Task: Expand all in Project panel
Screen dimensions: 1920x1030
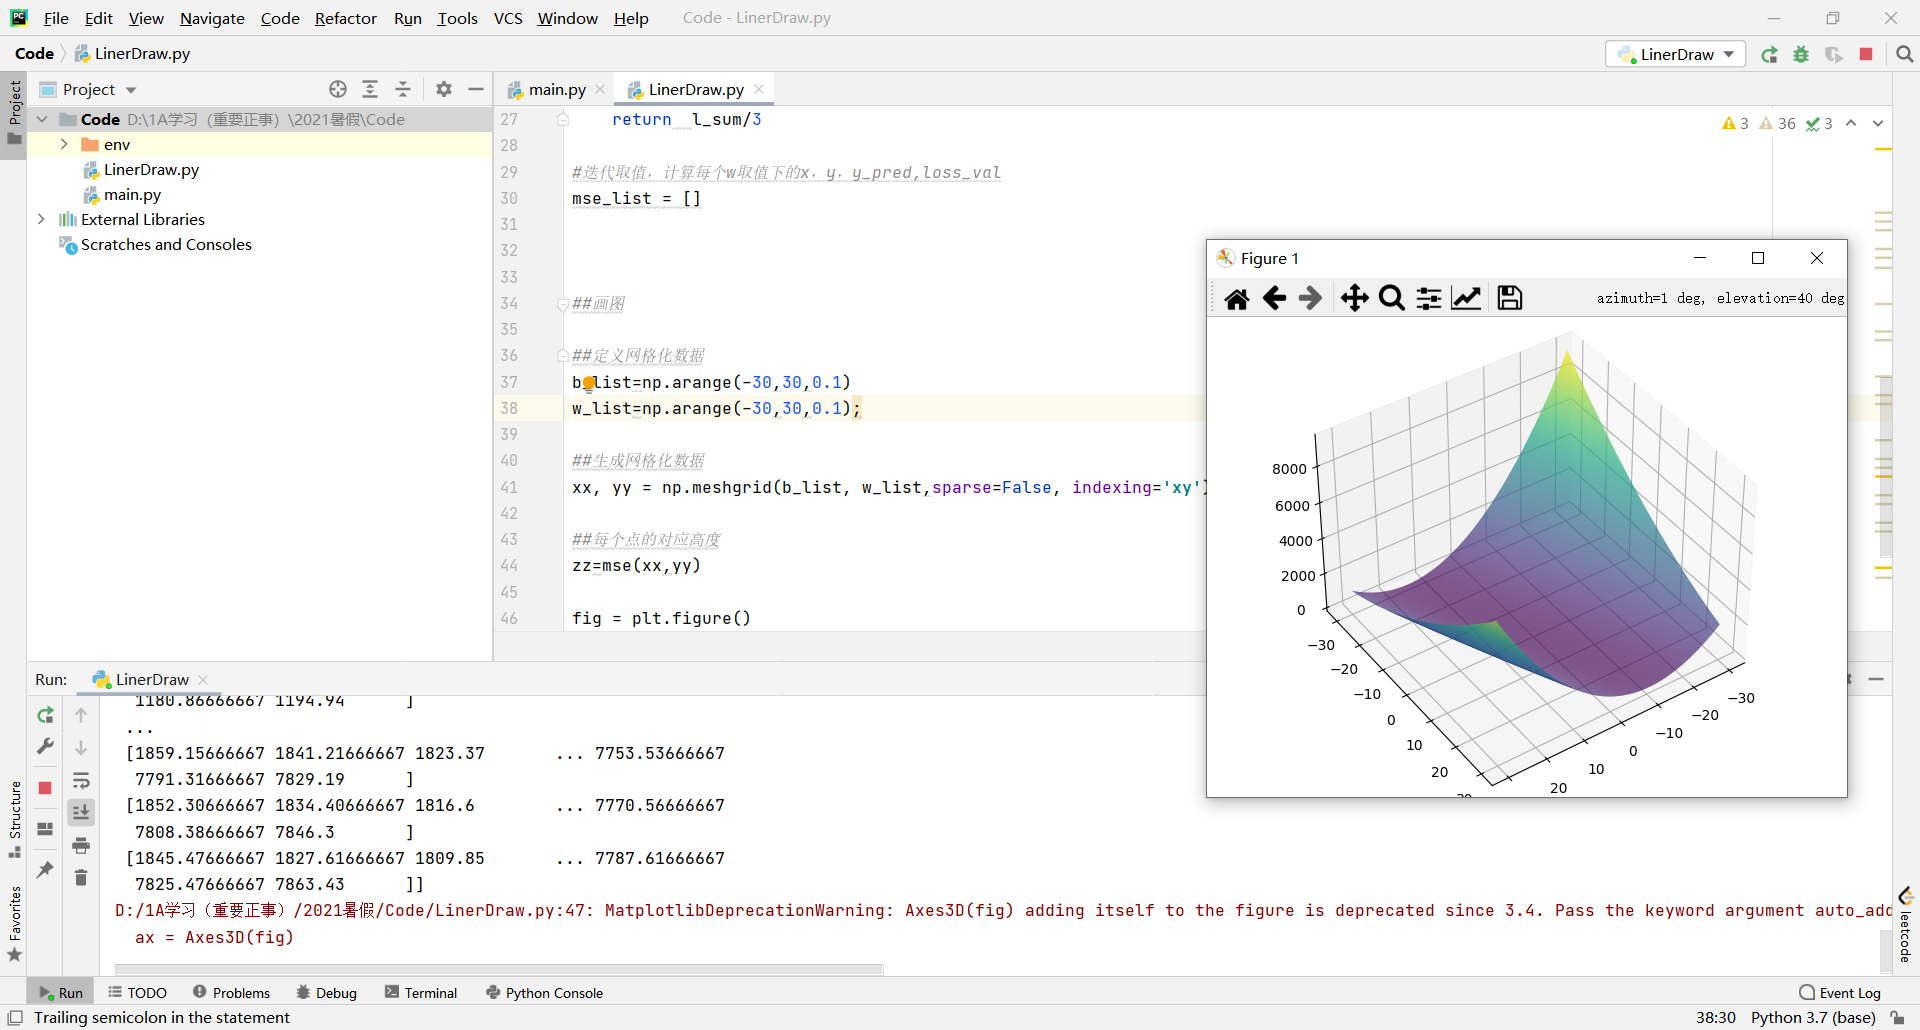Action: pos(370,89)
